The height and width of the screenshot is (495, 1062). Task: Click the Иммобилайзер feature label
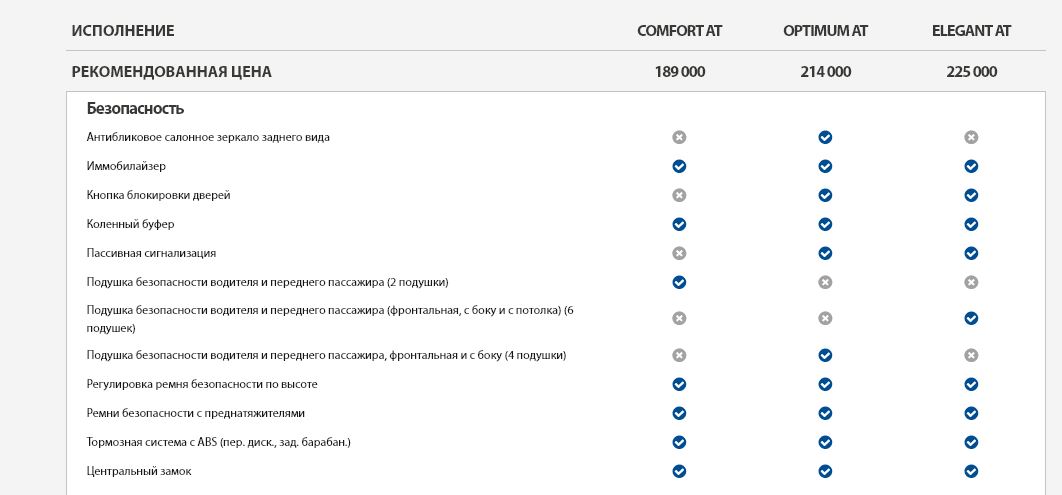tap(126, 166)
